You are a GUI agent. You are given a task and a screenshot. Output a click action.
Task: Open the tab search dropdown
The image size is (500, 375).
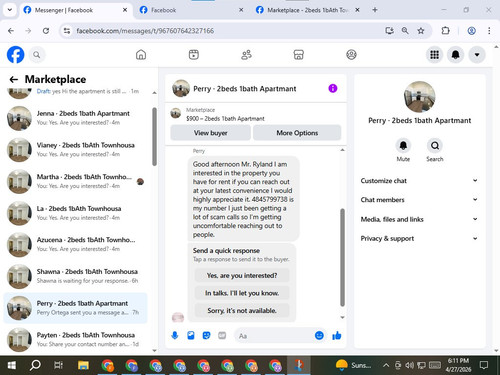tap(10, 10)
